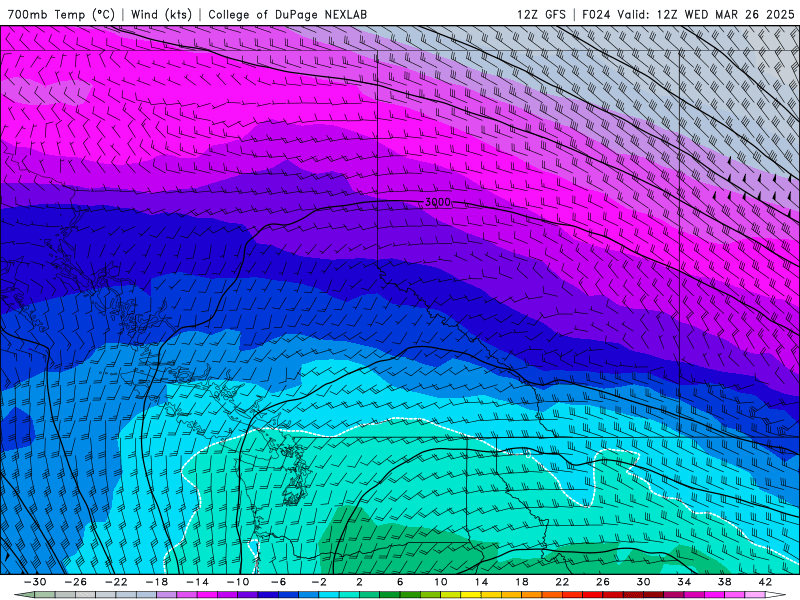
Task: Click the '-2' value on the color scale
Action: pyautogui.click(x=319, y=582)
